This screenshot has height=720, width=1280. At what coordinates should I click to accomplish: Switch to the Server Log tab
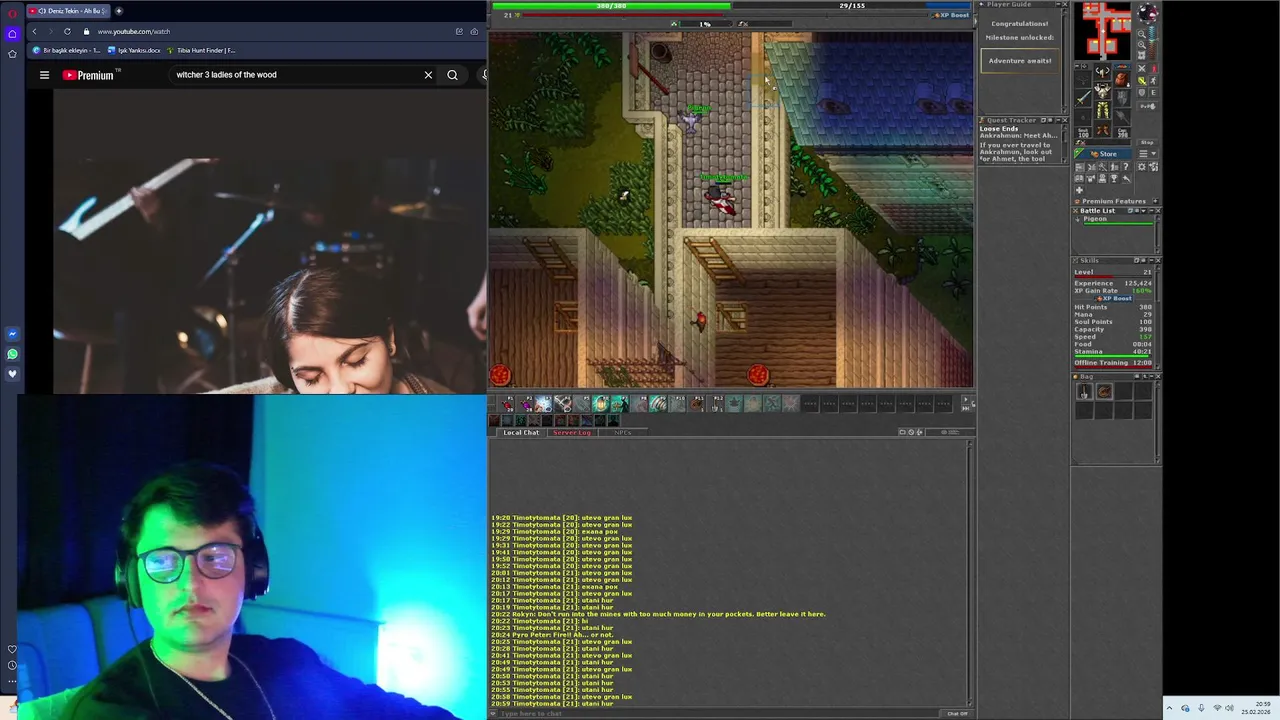tap(572, 432)
